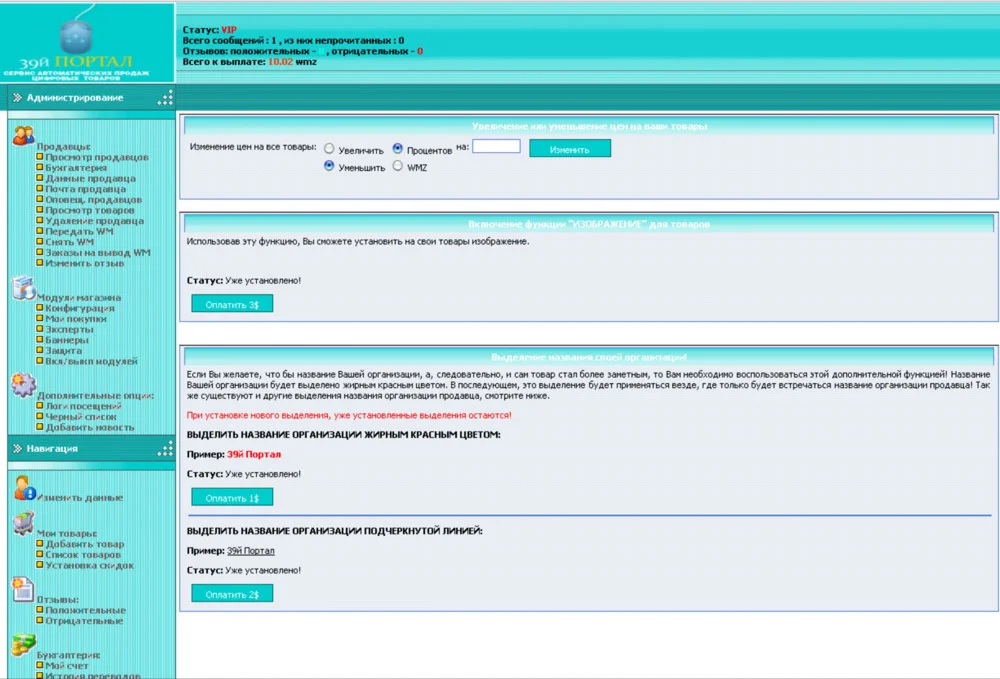Select the Уменьшить radio button
The image size is (1000, 679).
[x=329, y=166]
